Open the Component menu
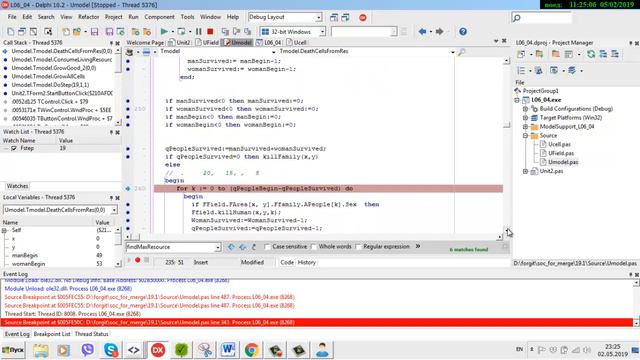 pos(159,17)
